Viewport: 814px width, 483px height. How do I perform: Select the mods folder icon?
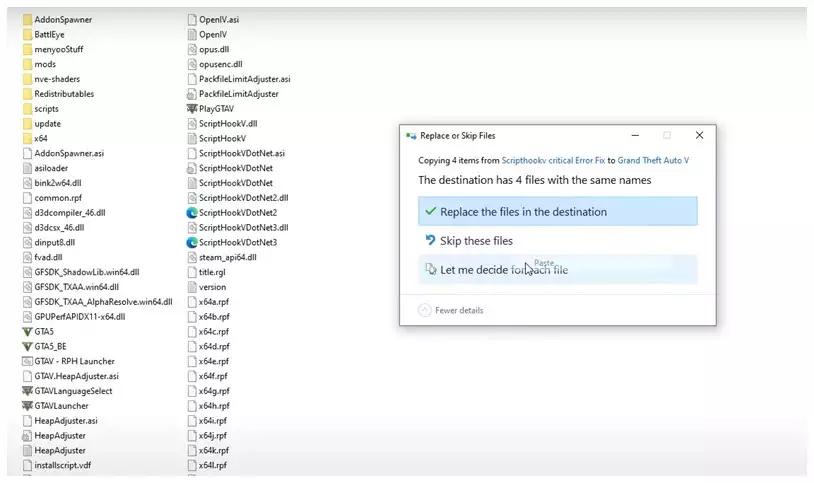[28, 64]
